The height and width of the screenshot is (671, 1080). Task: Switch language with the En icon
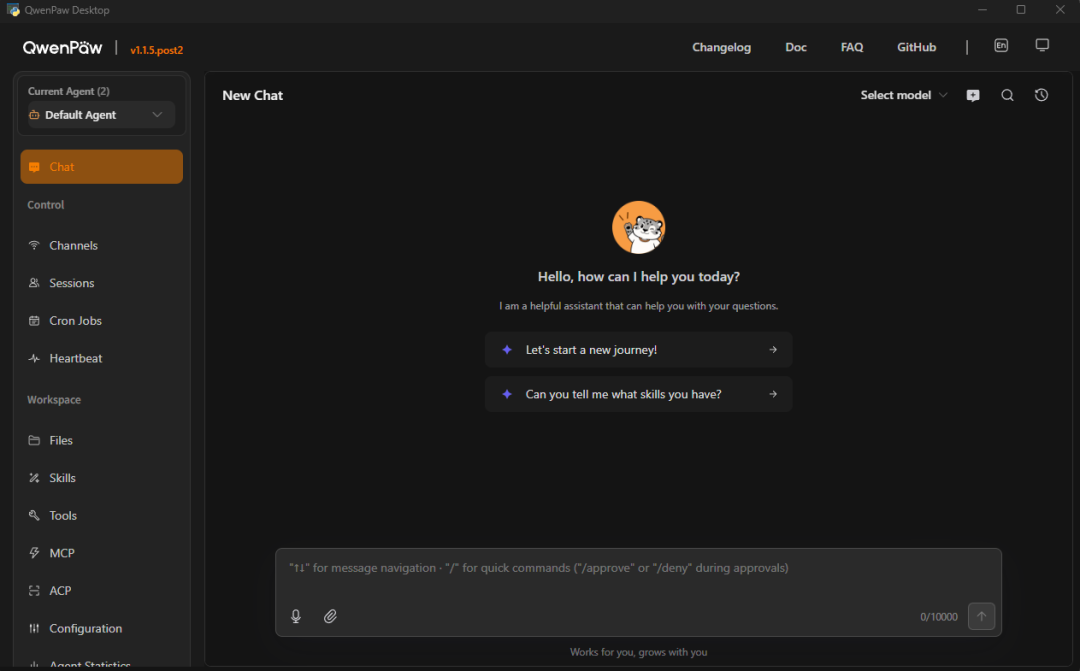coord(1001,45)
